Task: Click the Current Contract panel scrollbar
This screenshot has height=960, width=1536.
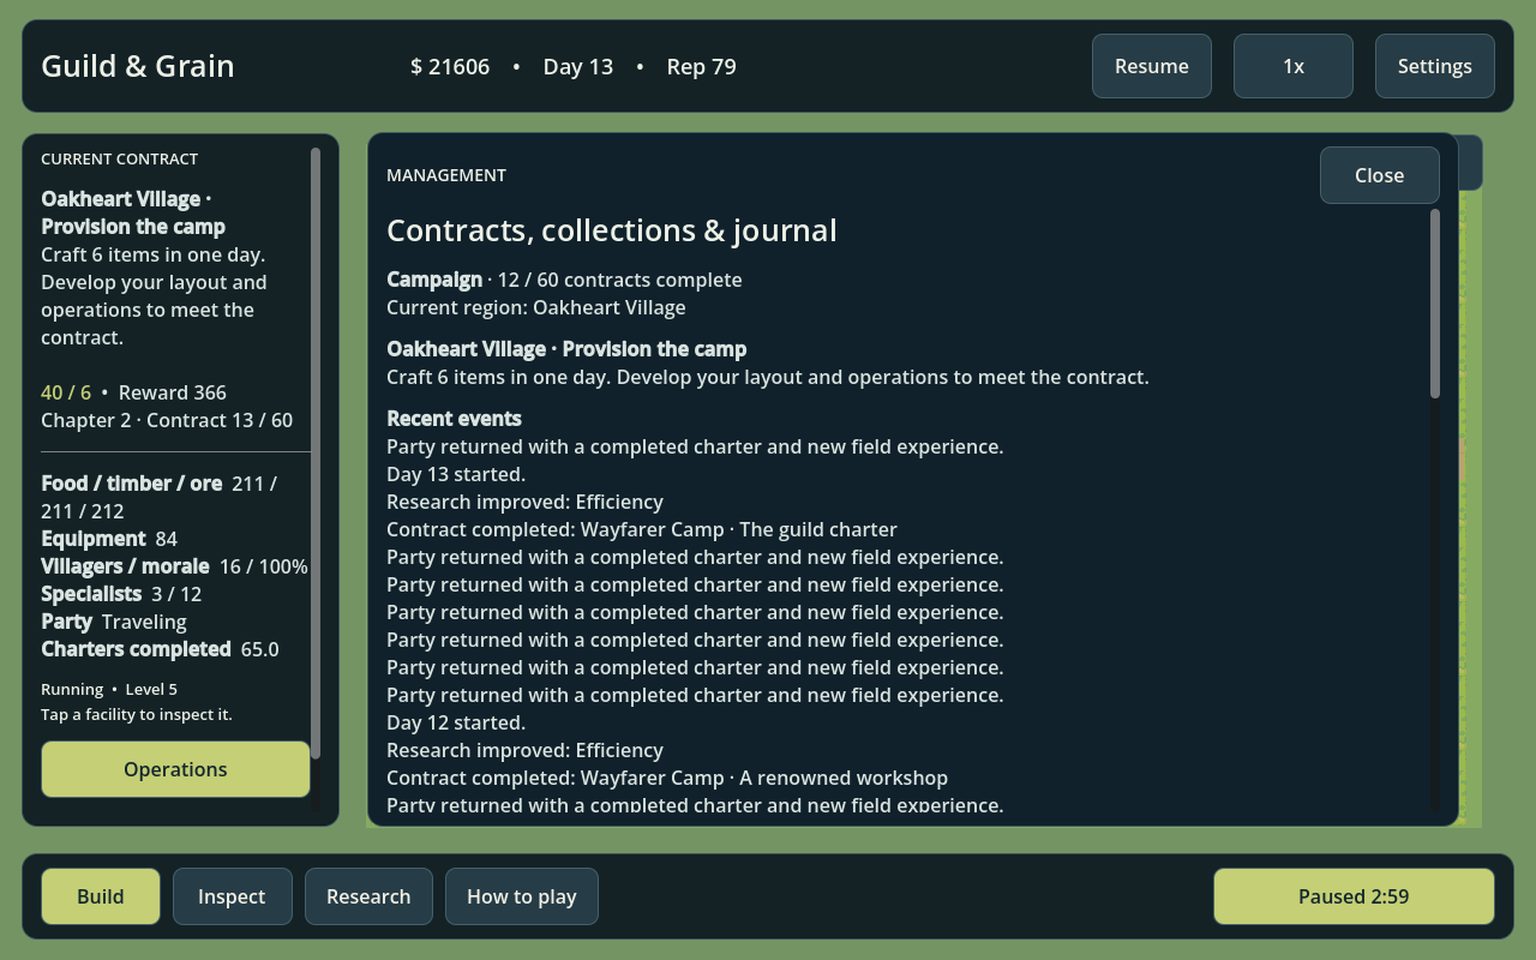Action: click(315, 453)
